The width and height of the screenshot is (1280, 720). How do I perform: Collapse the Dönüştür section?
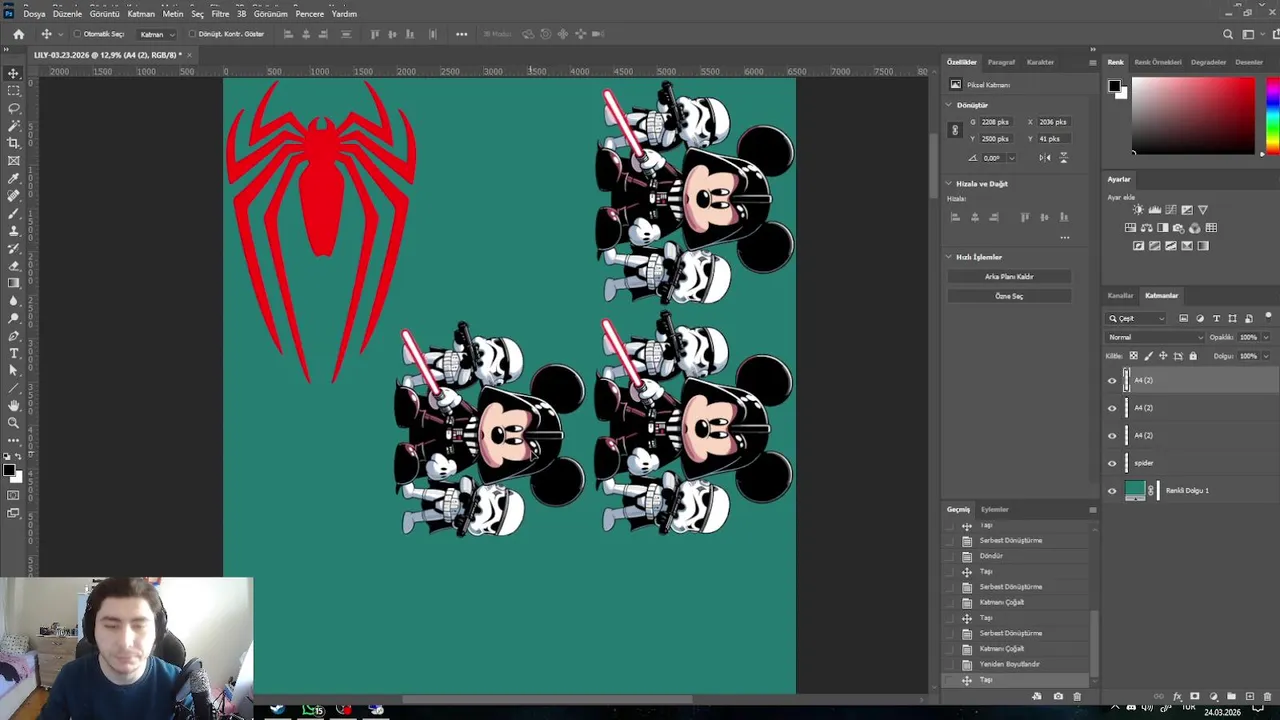point(949,105)
